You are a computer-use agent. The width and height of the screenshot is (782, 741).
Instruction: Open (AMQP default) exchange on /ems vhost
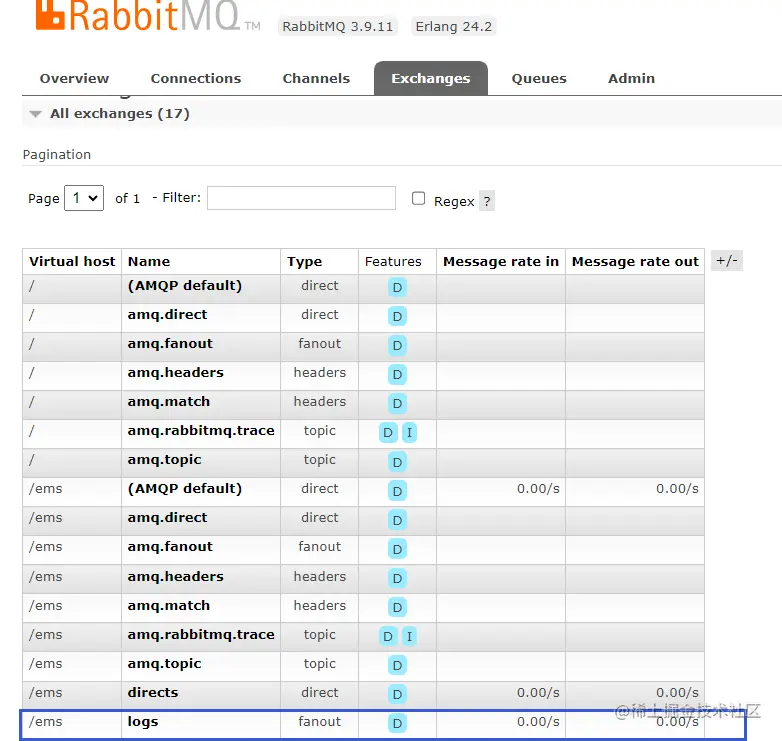point(185,489)
